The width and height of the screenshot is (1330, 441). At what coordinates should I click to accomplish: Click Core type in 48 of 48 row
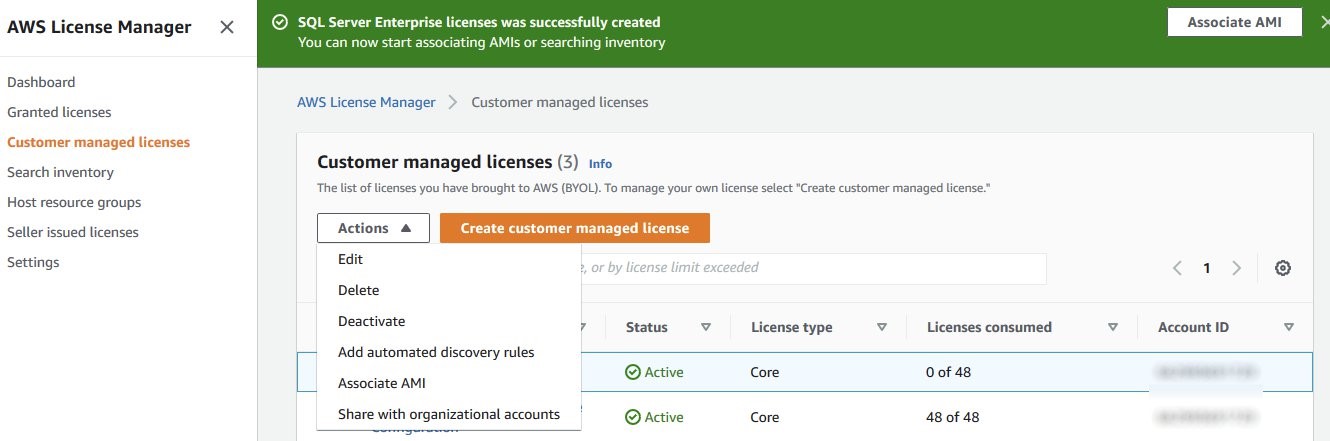[764, 417]
